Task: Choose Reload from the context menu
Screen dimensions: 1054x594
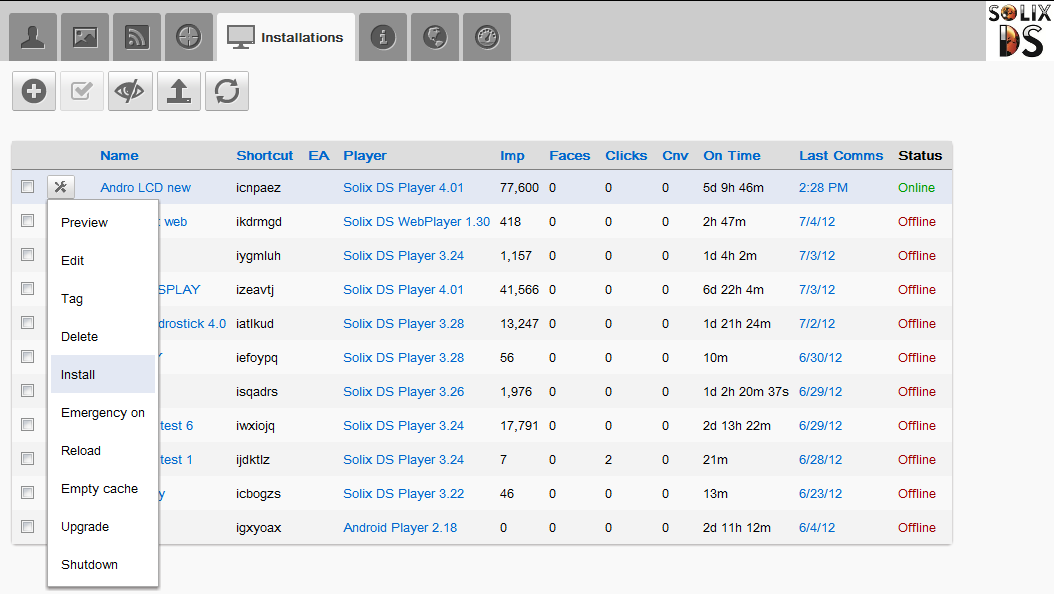Action: point(103,450)
